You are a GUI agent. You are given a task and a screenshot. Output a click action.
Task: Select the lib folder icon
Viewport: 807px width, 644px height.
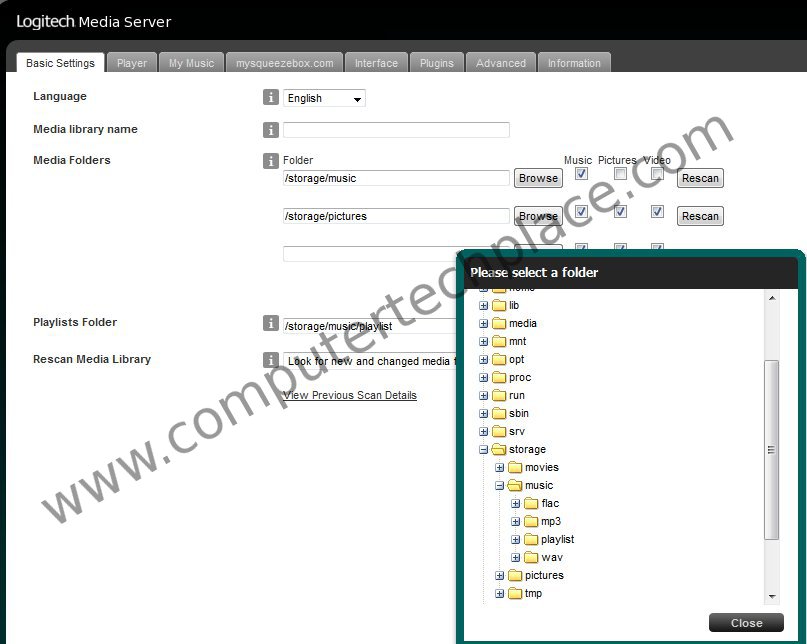click(499, 305)
